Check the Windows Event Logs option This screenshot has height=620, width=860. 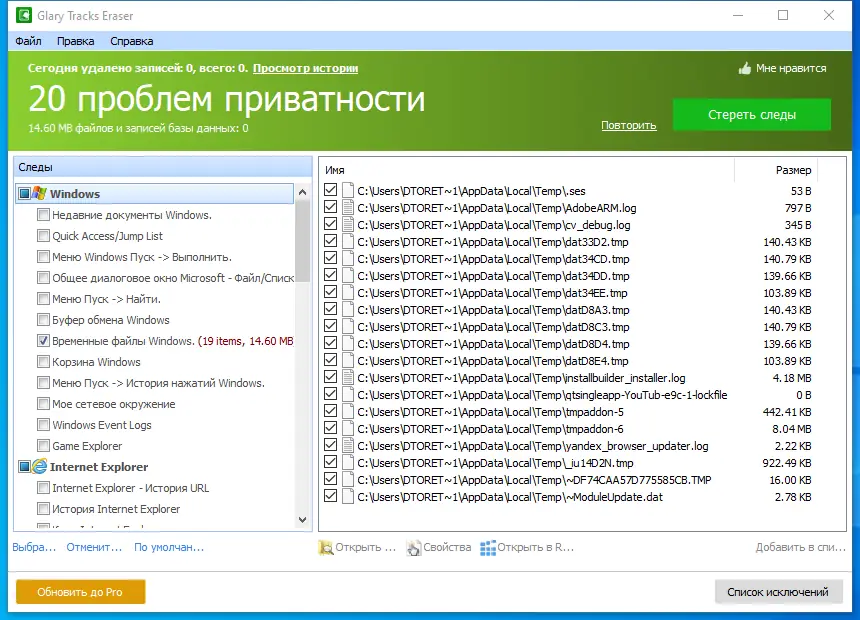pos(43,425)
